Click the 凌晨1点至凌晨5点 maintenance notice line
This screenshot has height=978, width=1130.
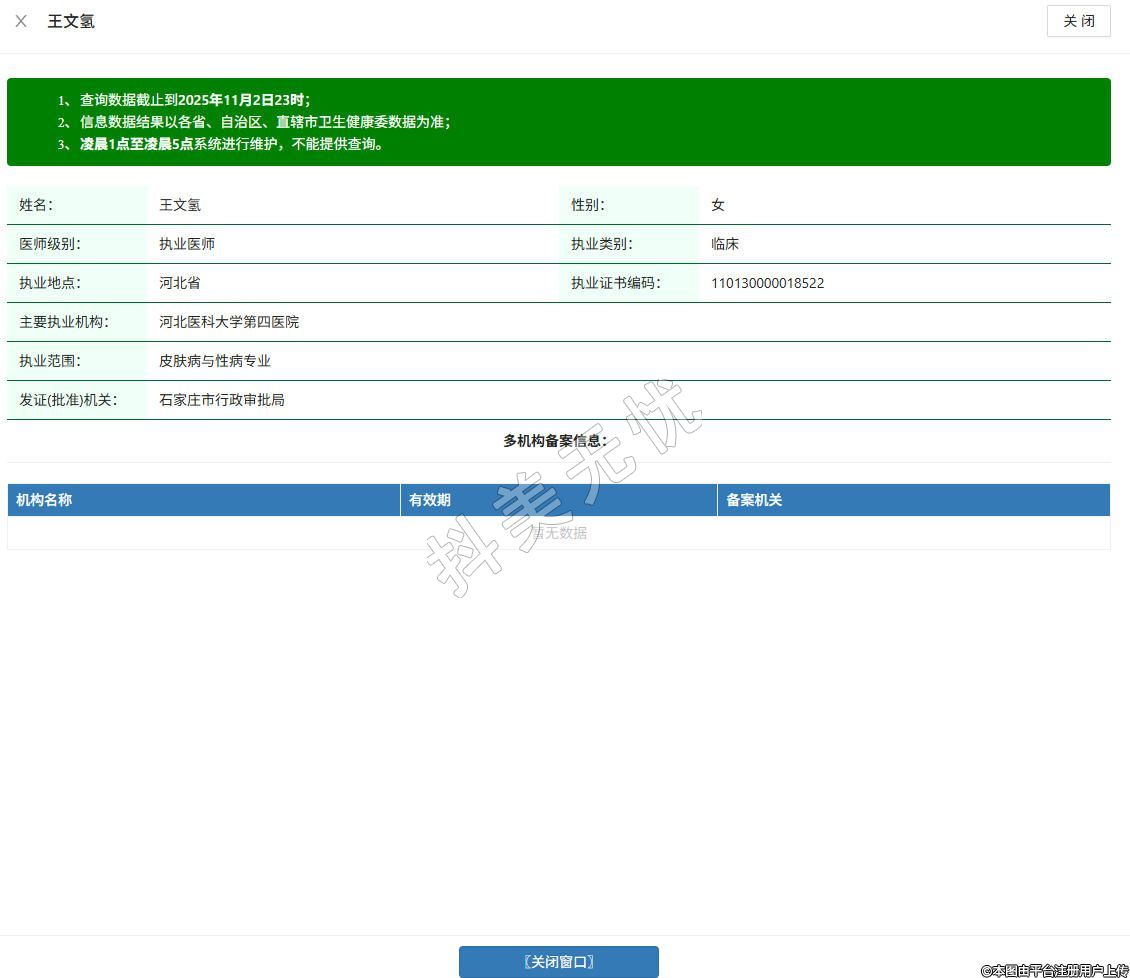[x=232, y=144]
